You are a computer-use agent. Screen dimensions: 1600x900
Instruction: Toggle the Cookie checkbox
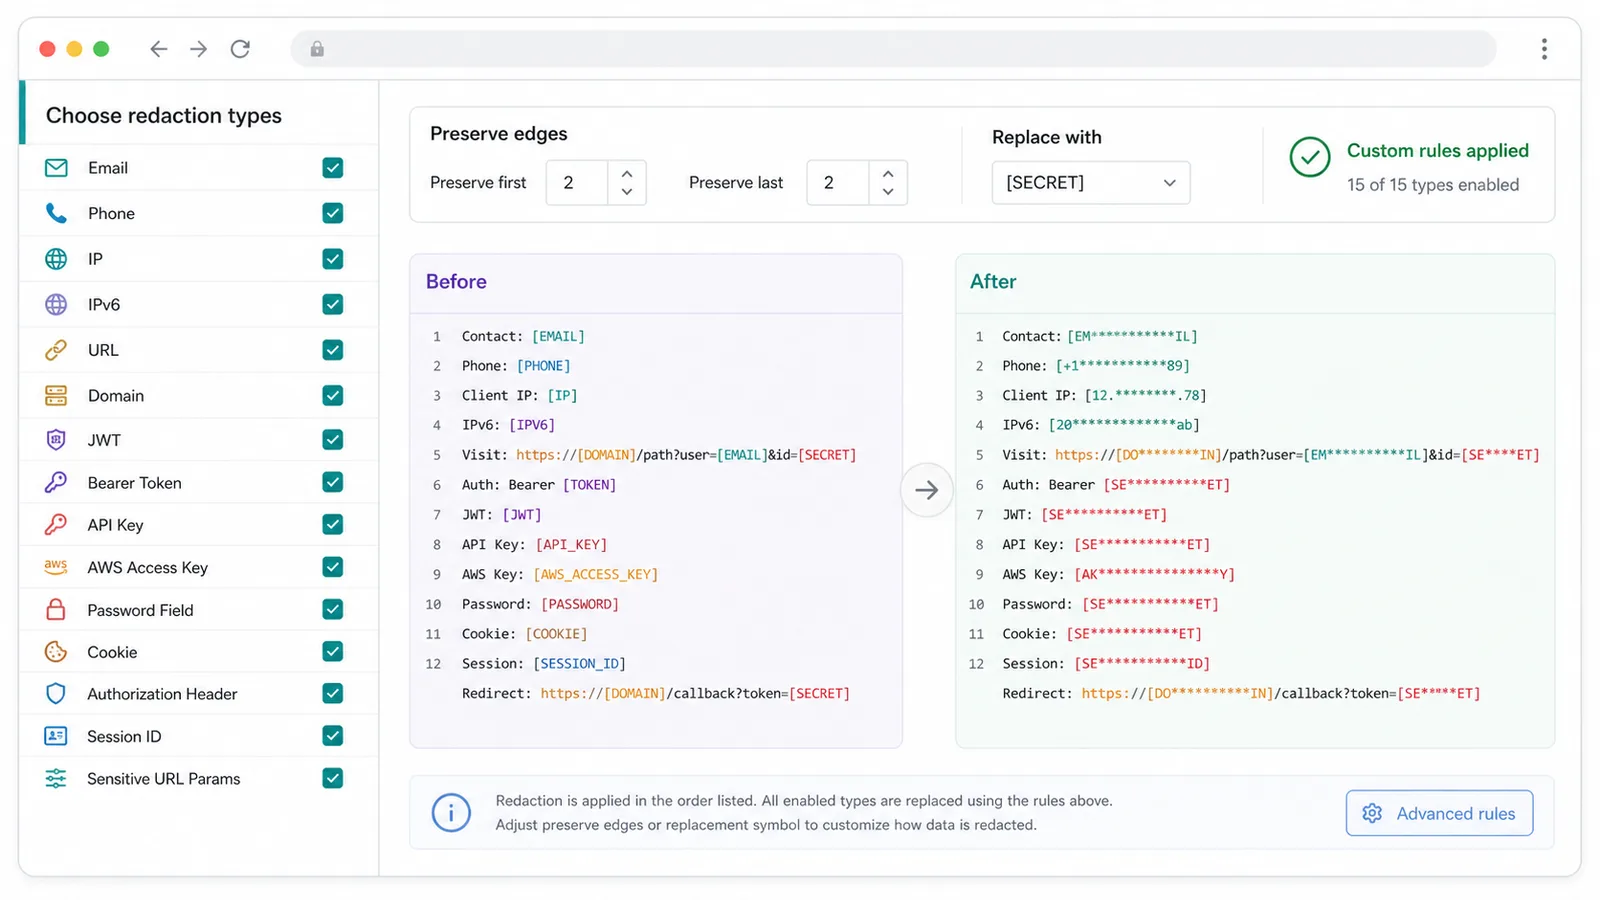[333, 651]
